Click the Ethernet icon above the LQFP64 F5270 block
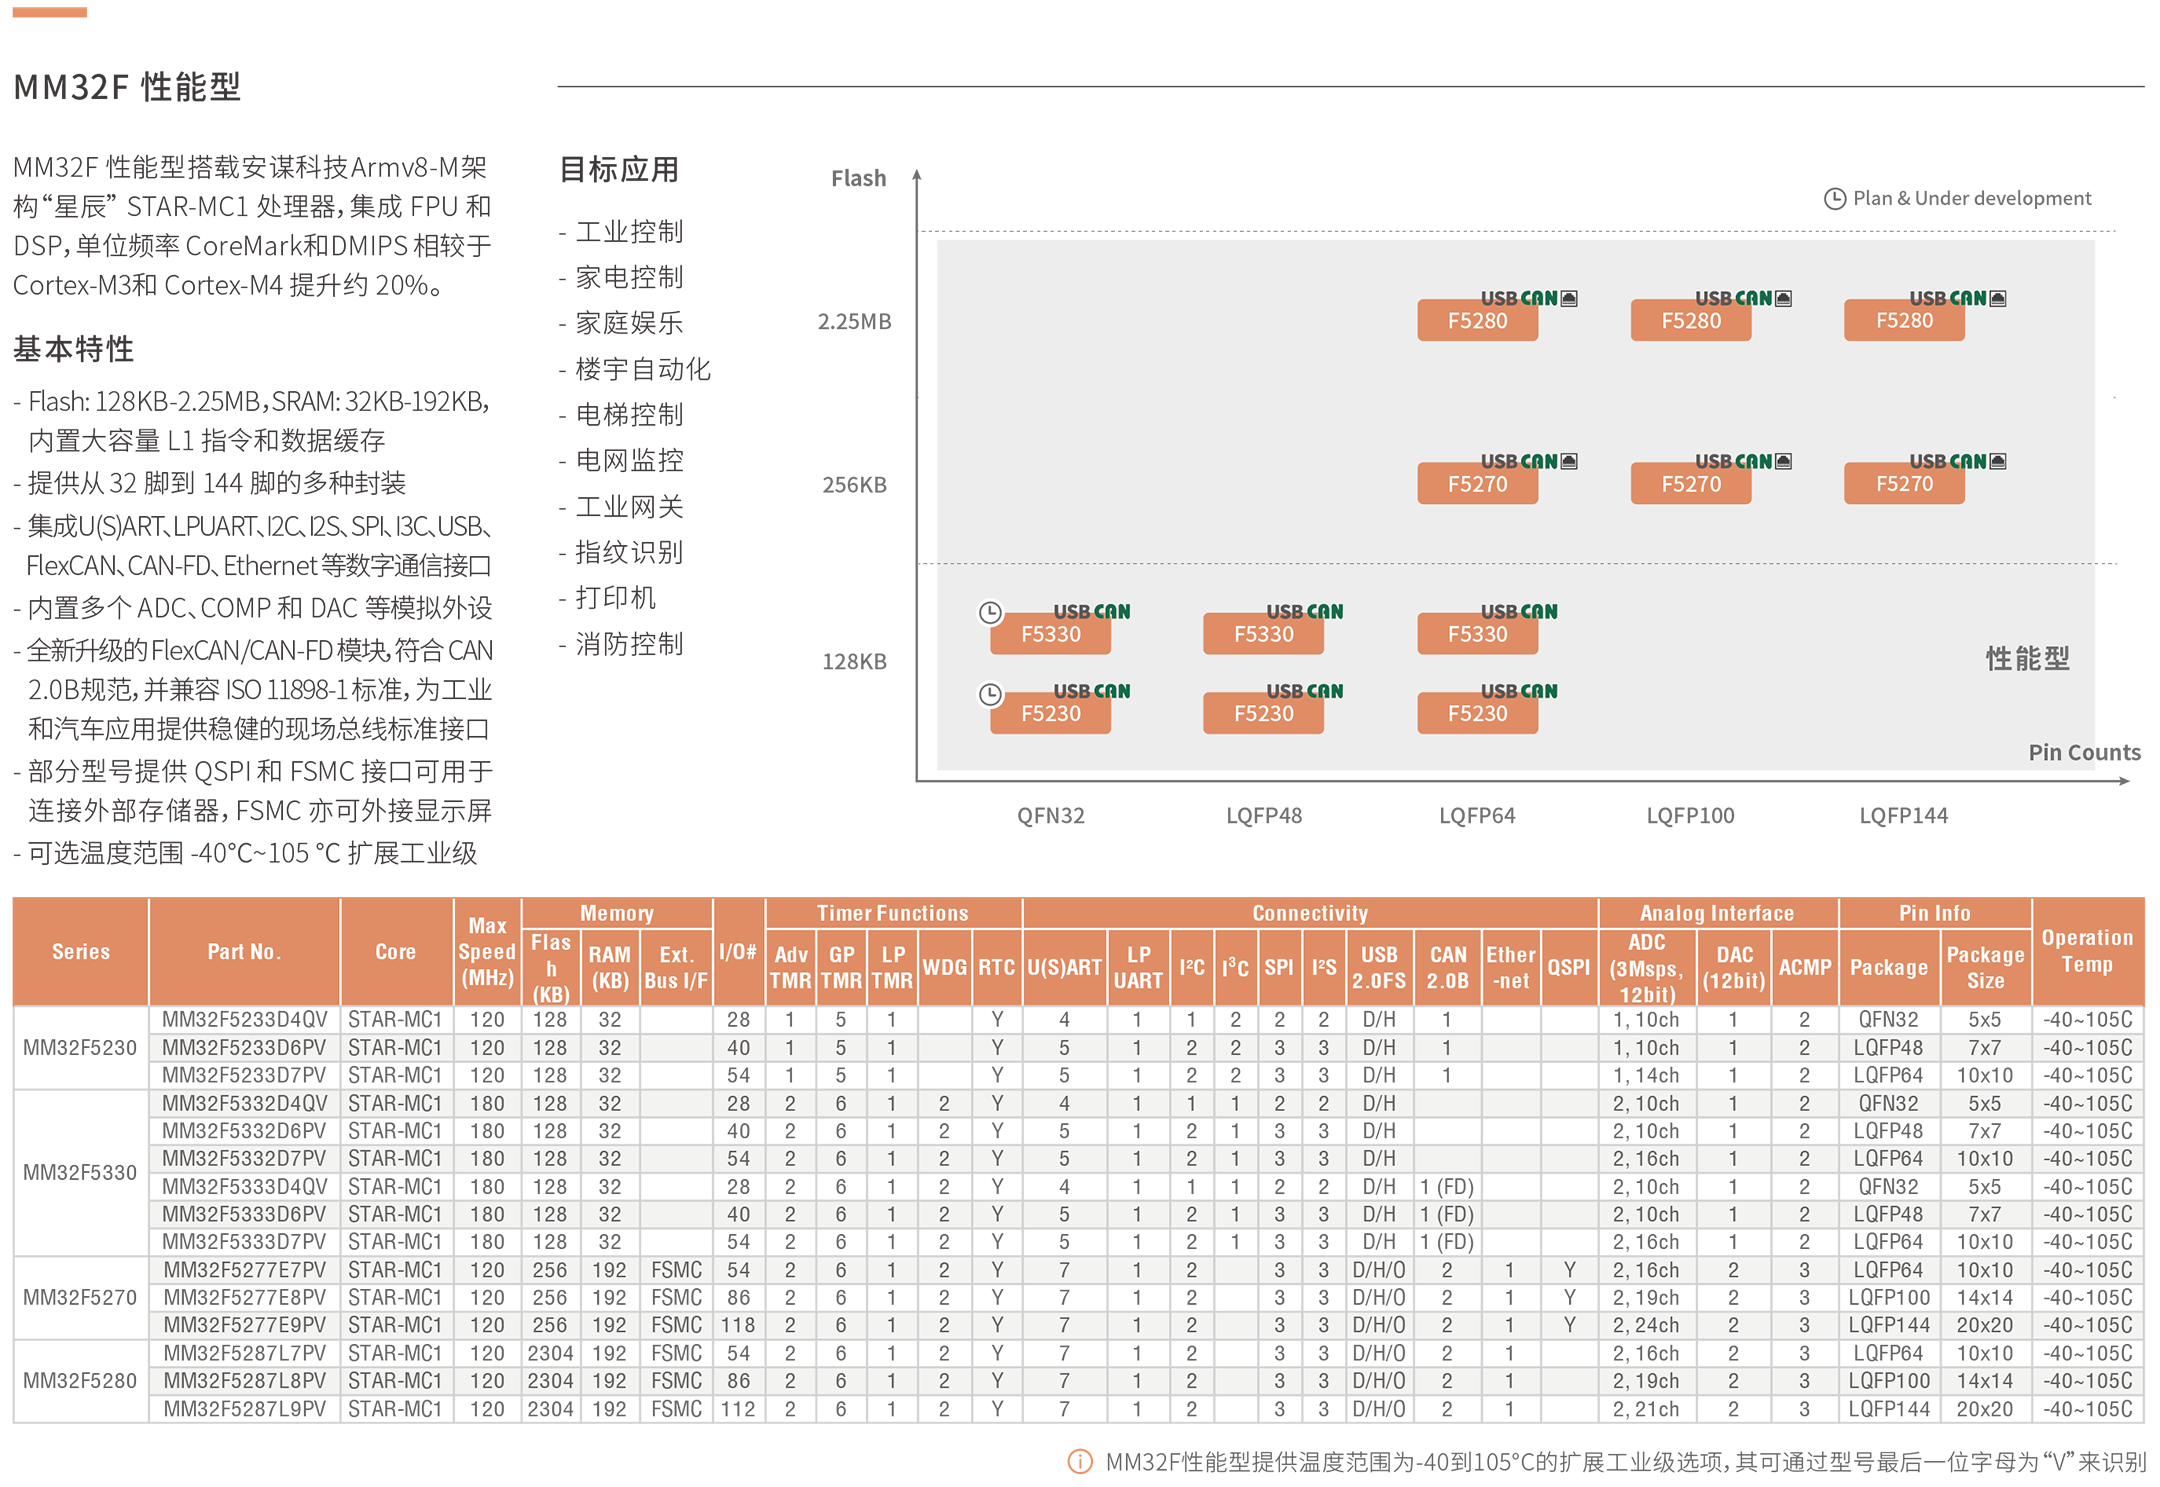 (x=1569, y=461)
